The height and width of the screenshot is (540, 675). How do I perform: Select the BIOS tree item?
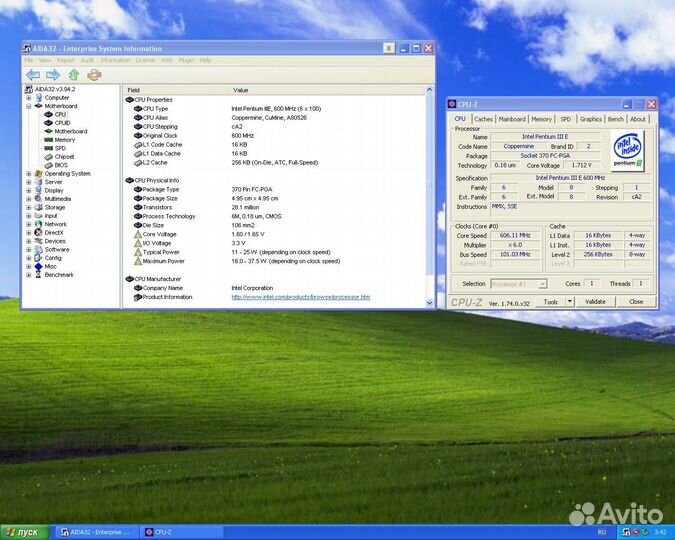pos(61,165)
